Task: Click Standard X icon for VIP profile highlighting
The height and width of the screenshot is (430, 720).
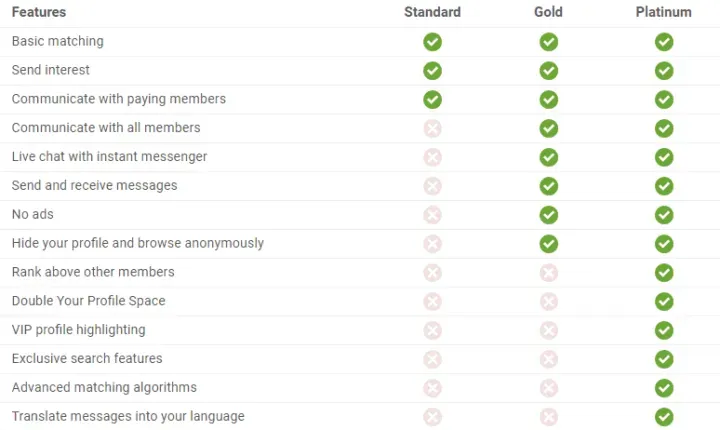Action: pyautogui.click(x=432, y=331)
